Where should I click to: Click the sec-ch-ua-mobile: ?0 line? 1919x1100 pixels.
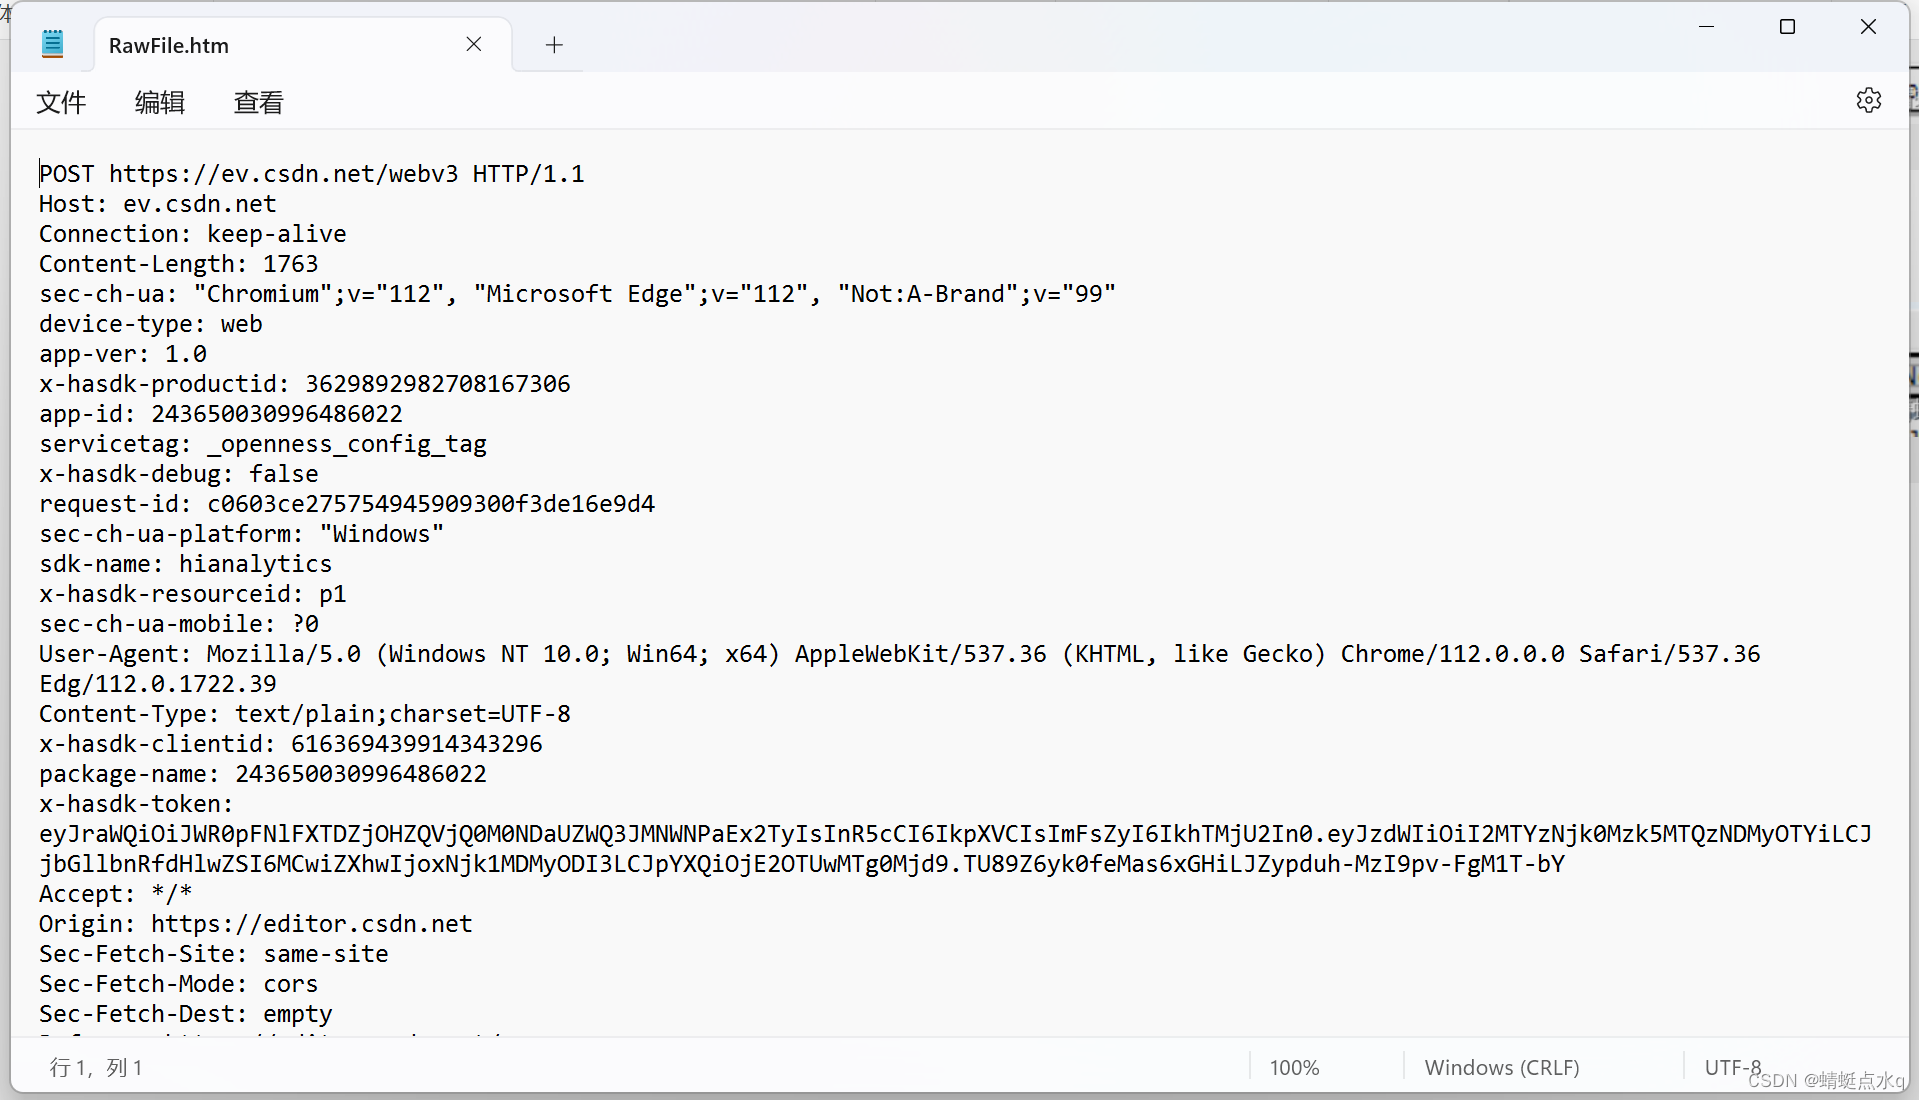178,624
